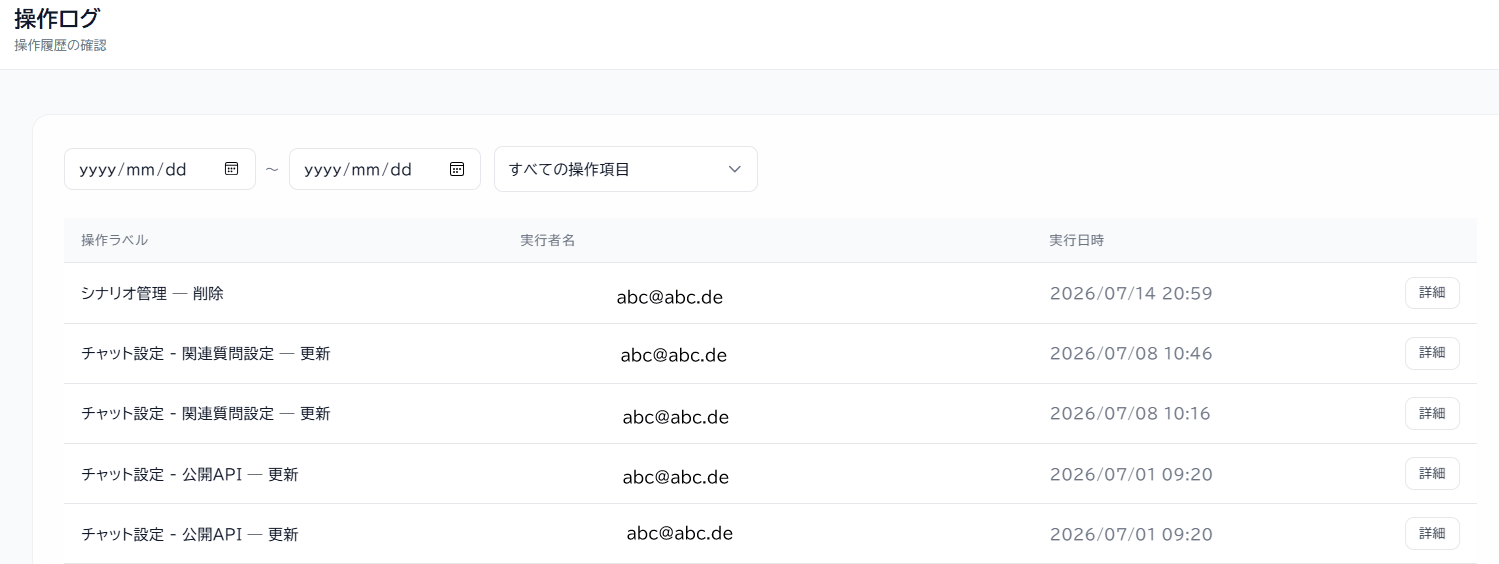Select the timestamp 2026/07/14 20:59
Image resolution: width=1499 pixels, height=564 pixels.
[1131, 293]
